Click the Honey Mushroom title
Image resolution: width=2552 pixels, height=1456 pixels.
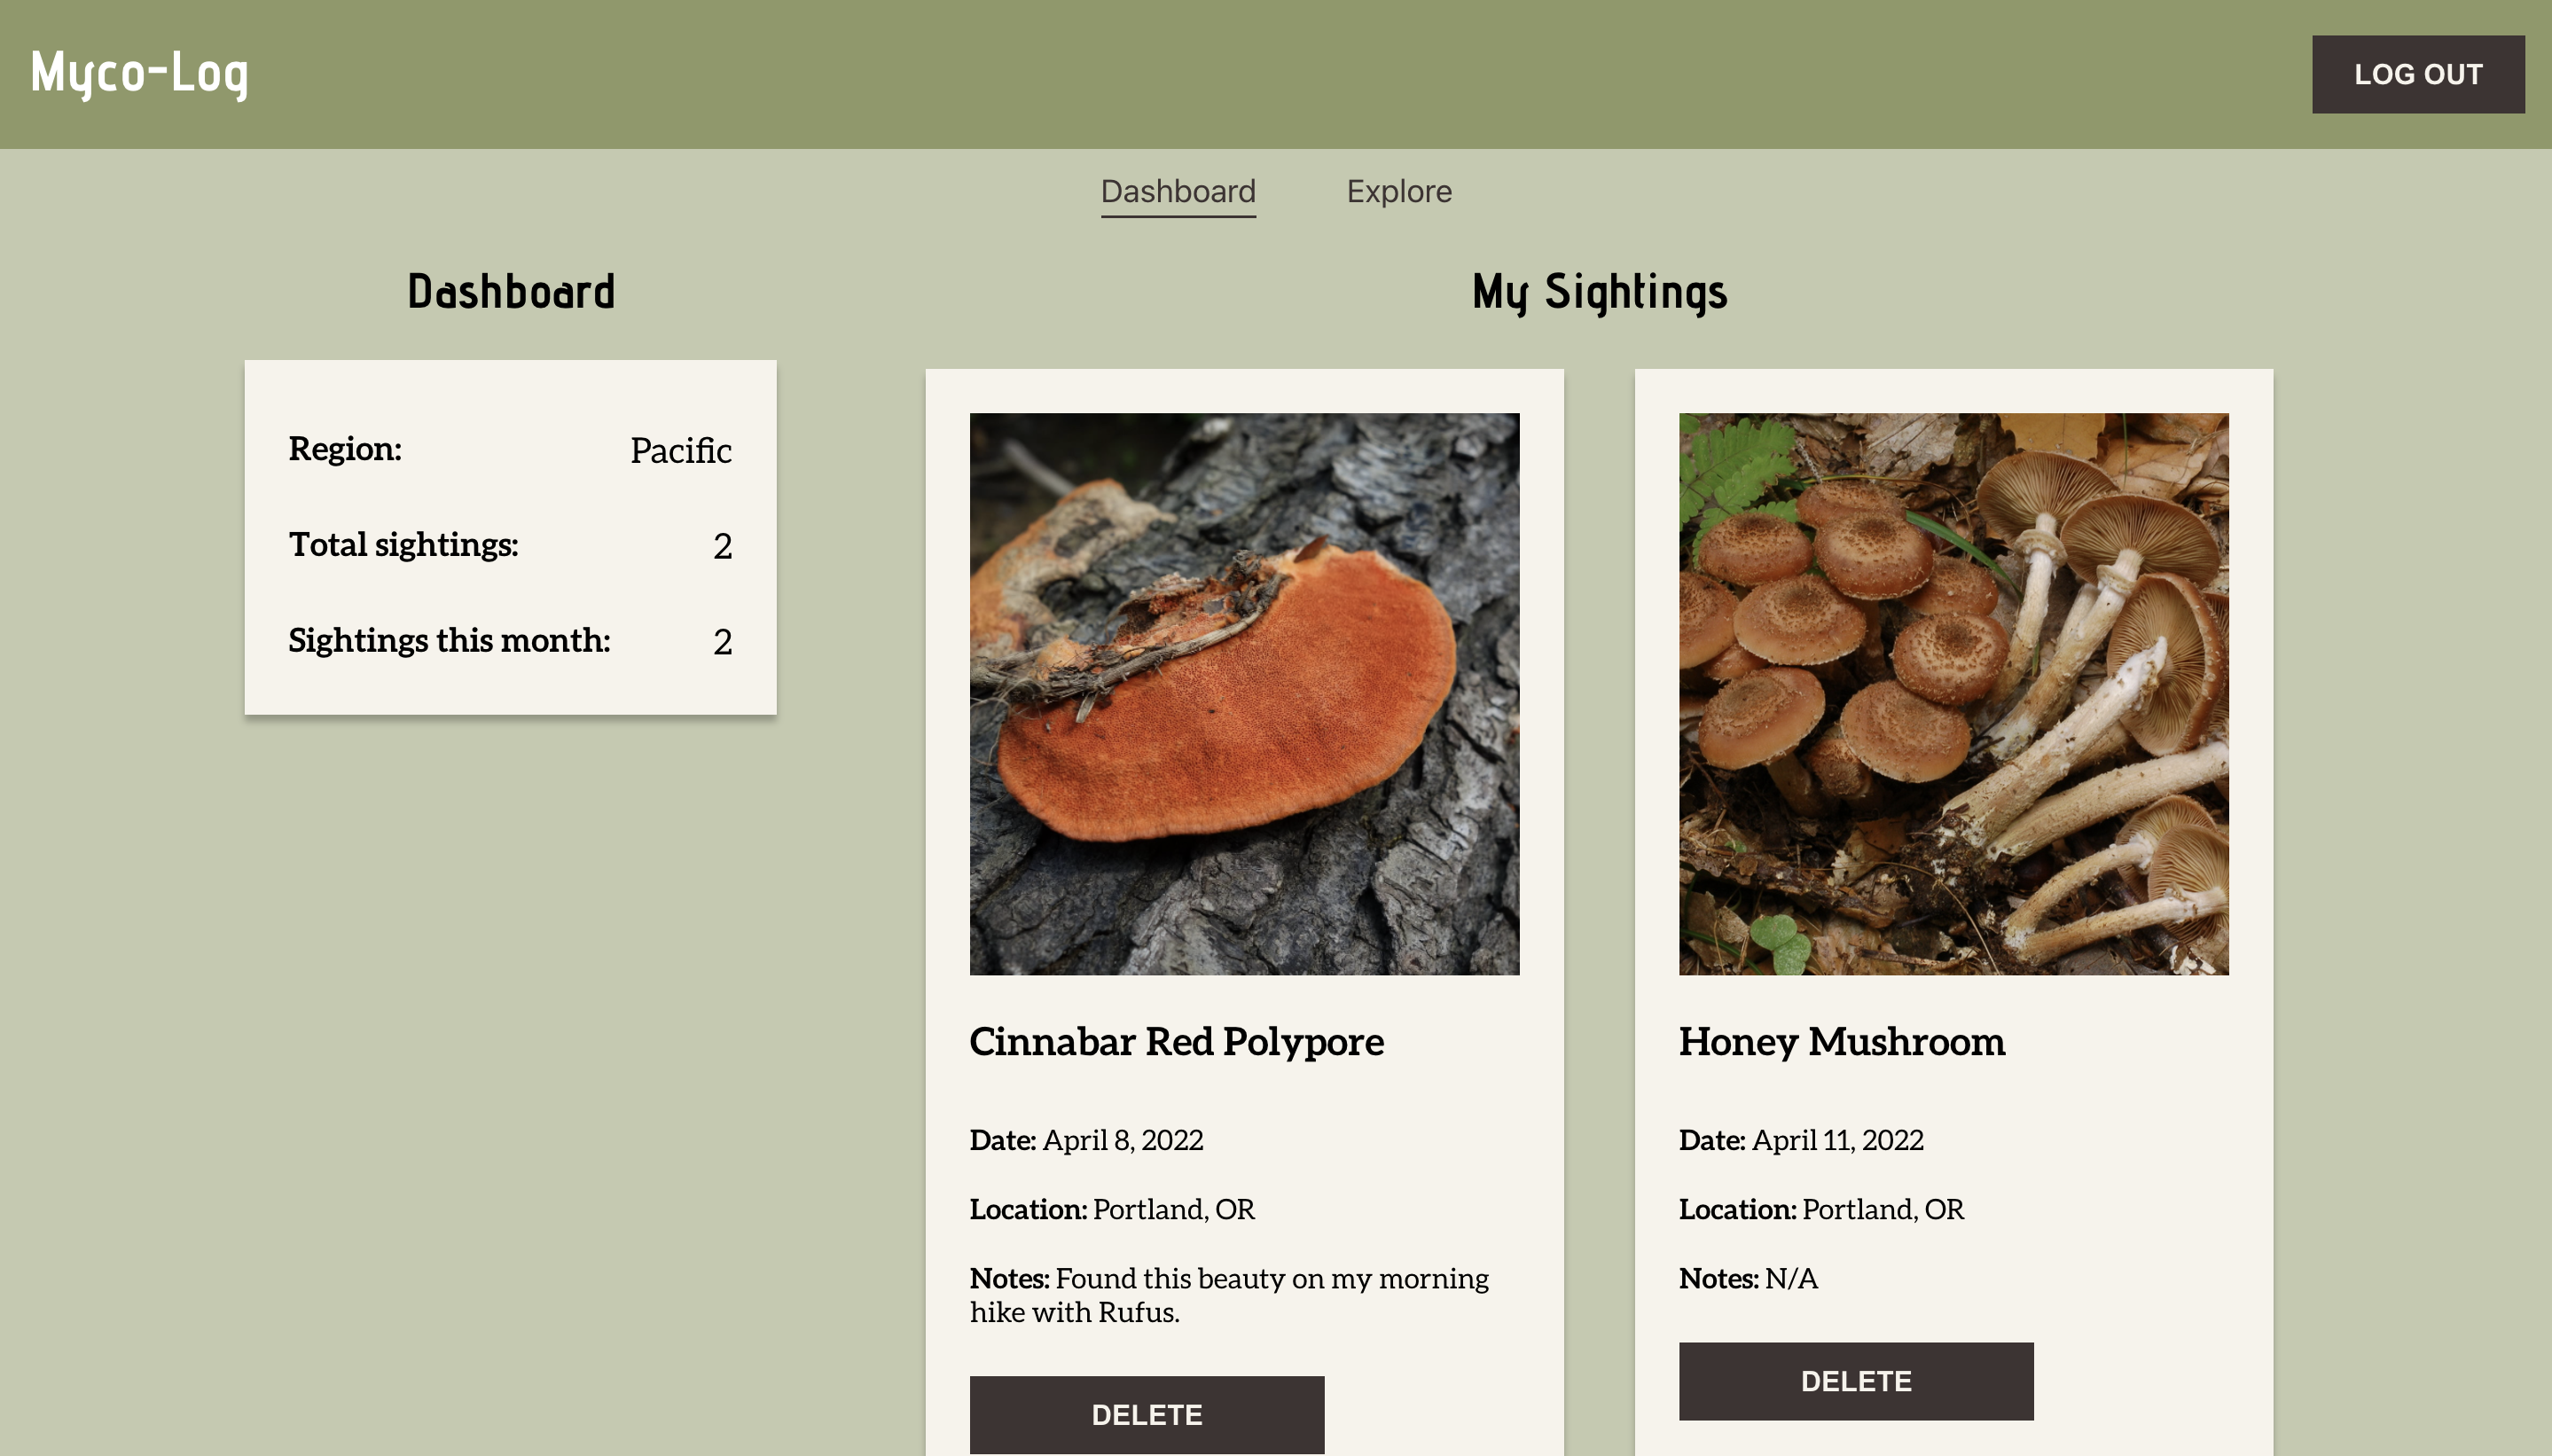tap(1842, 1042)
